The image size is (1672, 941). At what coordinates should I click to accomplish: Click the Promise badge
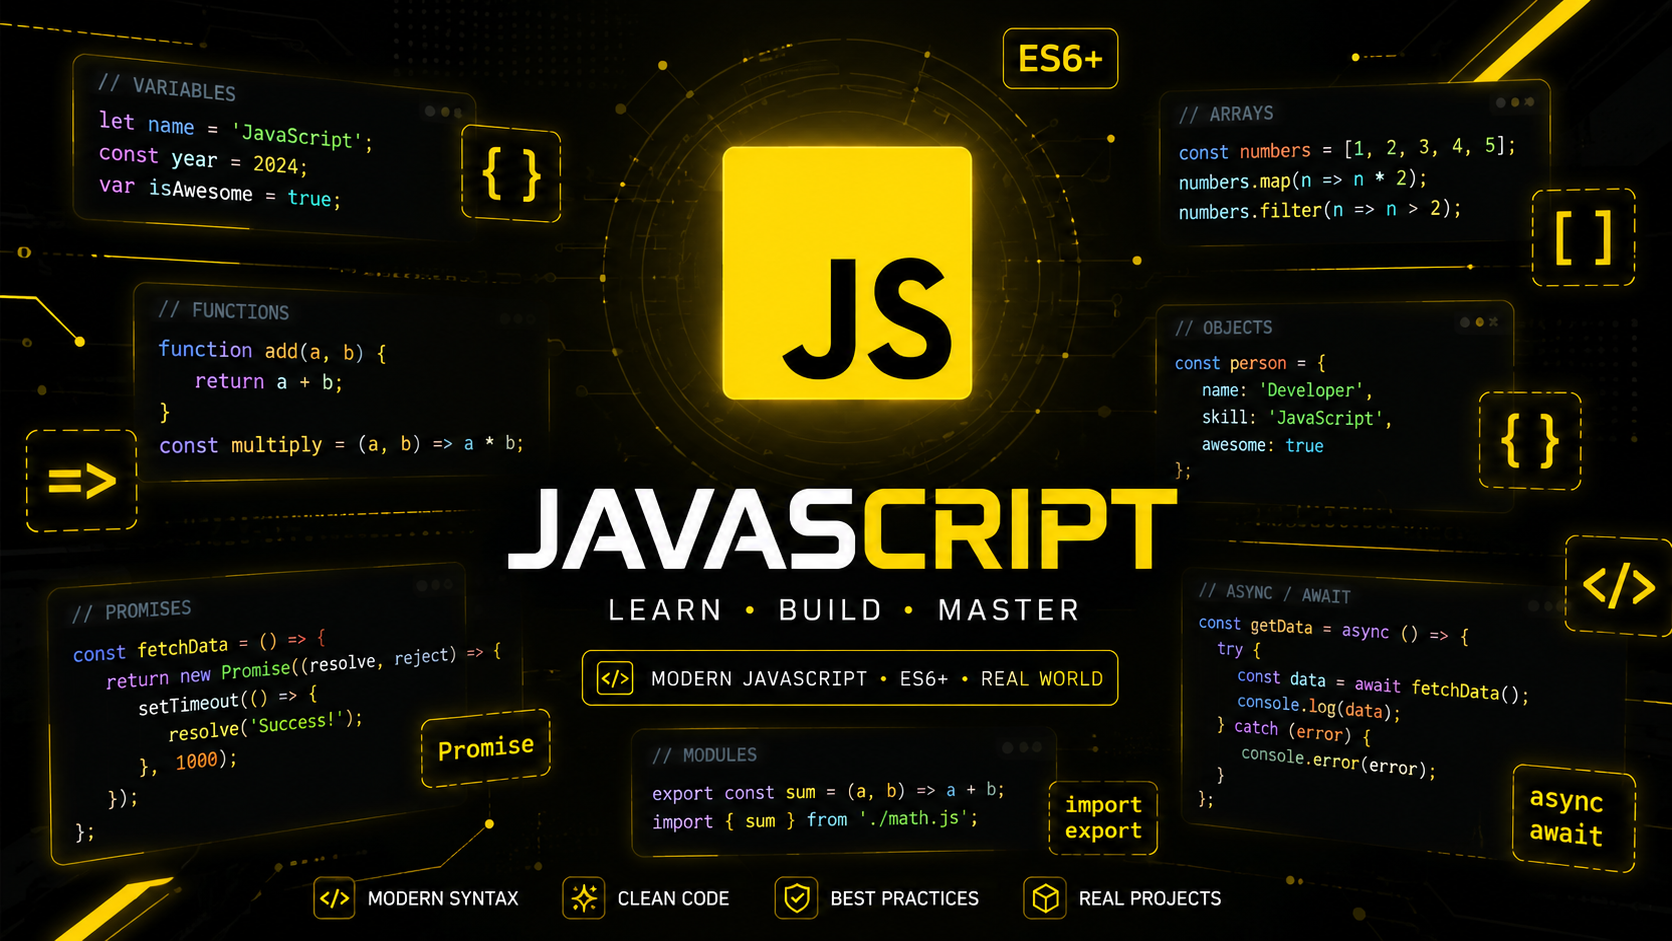click(x=486, y=748)
